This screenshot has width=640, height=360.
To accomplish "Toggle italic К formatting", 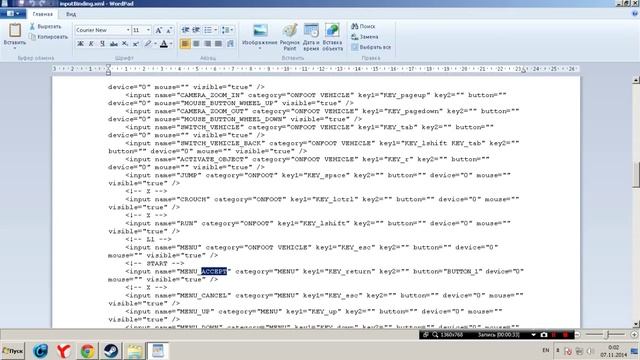I will (x=91, y=44).
